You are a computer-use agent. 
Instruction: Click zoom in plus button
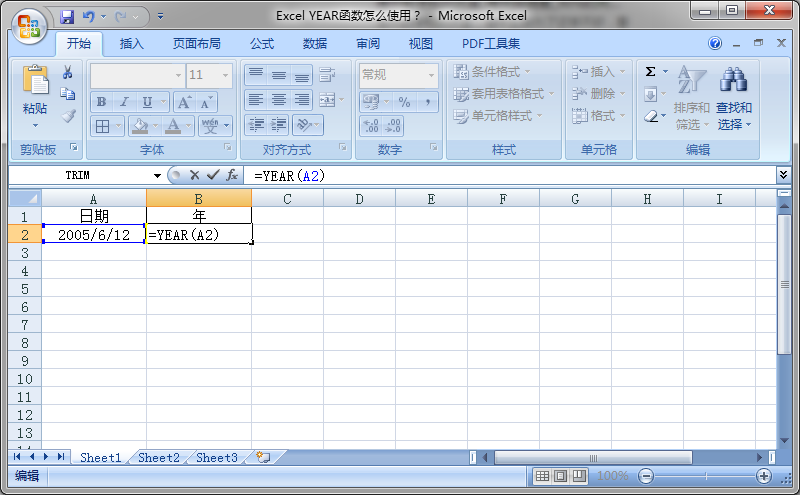tap(763, 476)
